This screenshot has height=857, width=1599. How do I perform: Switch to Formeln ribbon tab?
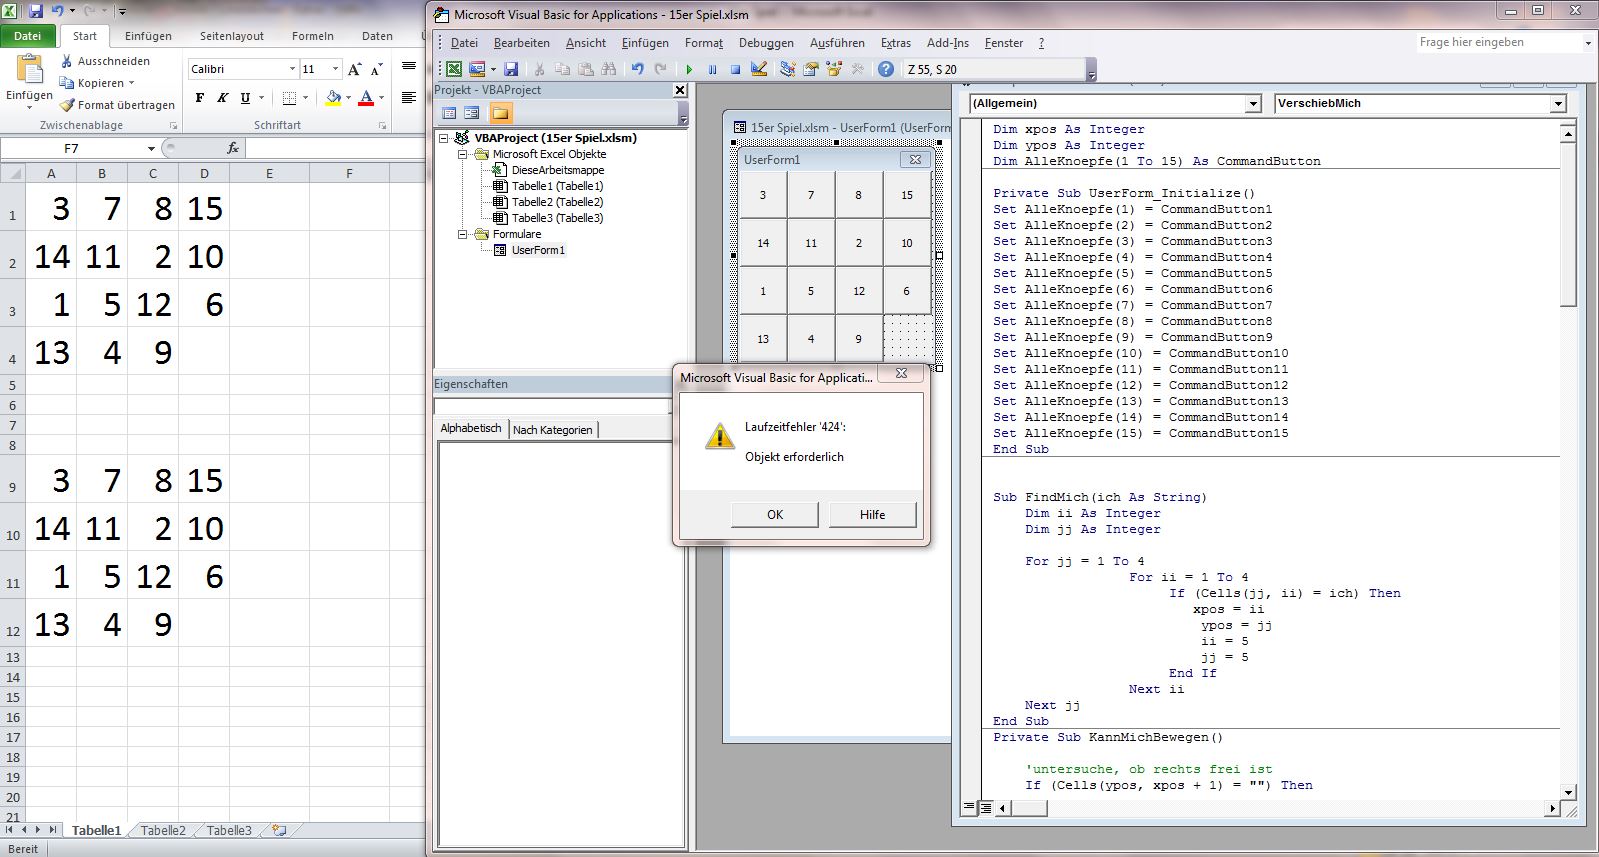point(313,36)
